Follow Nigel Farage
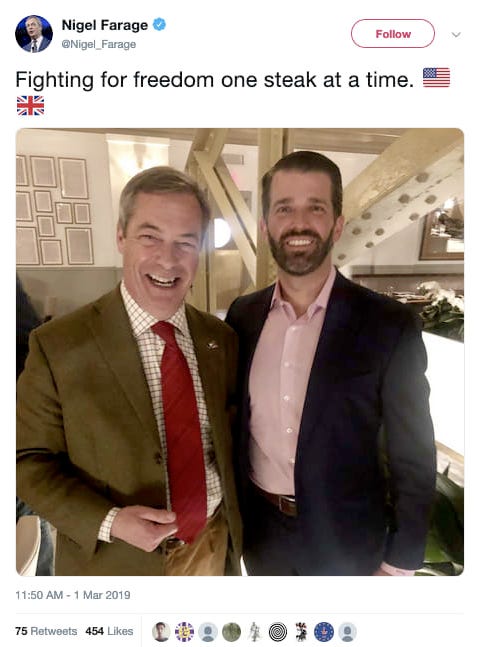The width and height of the screenshot is (480, 647). [393, 33]
